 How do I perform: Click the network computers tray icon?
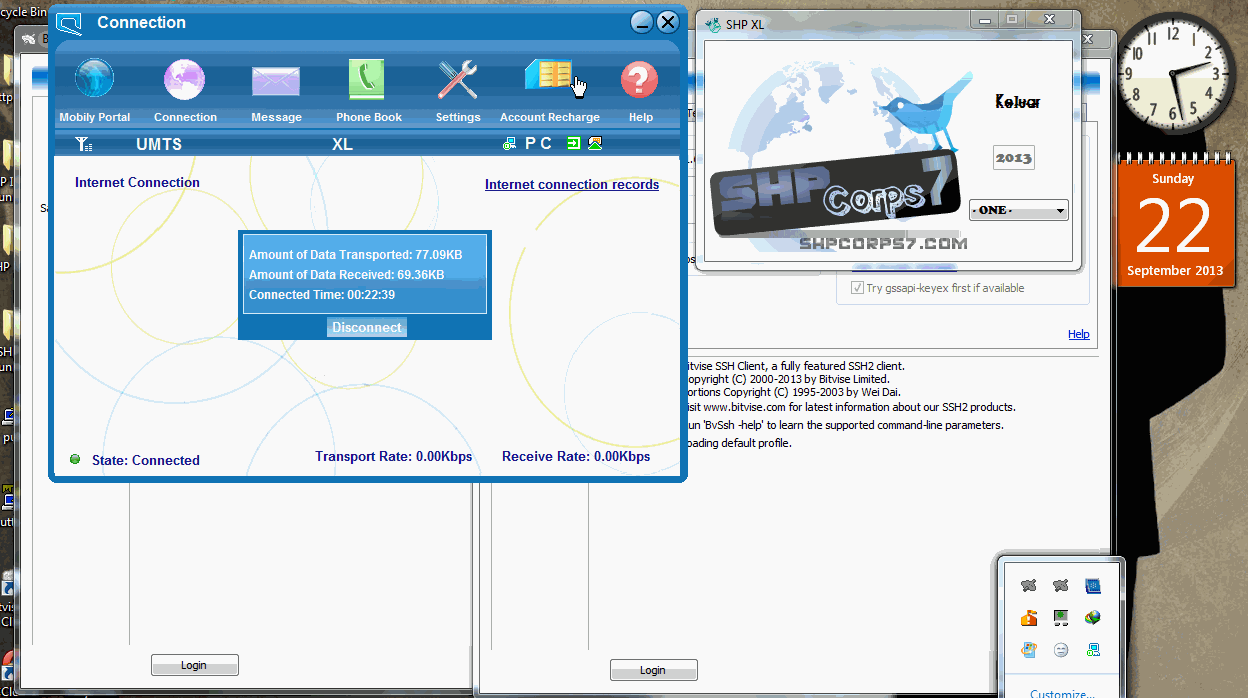(1093, 650)
